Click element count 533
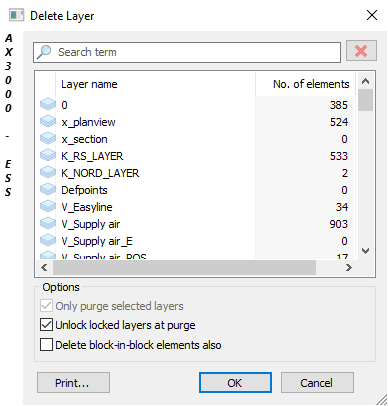Viewport: 388px width, 406px height. pos(339,156)
